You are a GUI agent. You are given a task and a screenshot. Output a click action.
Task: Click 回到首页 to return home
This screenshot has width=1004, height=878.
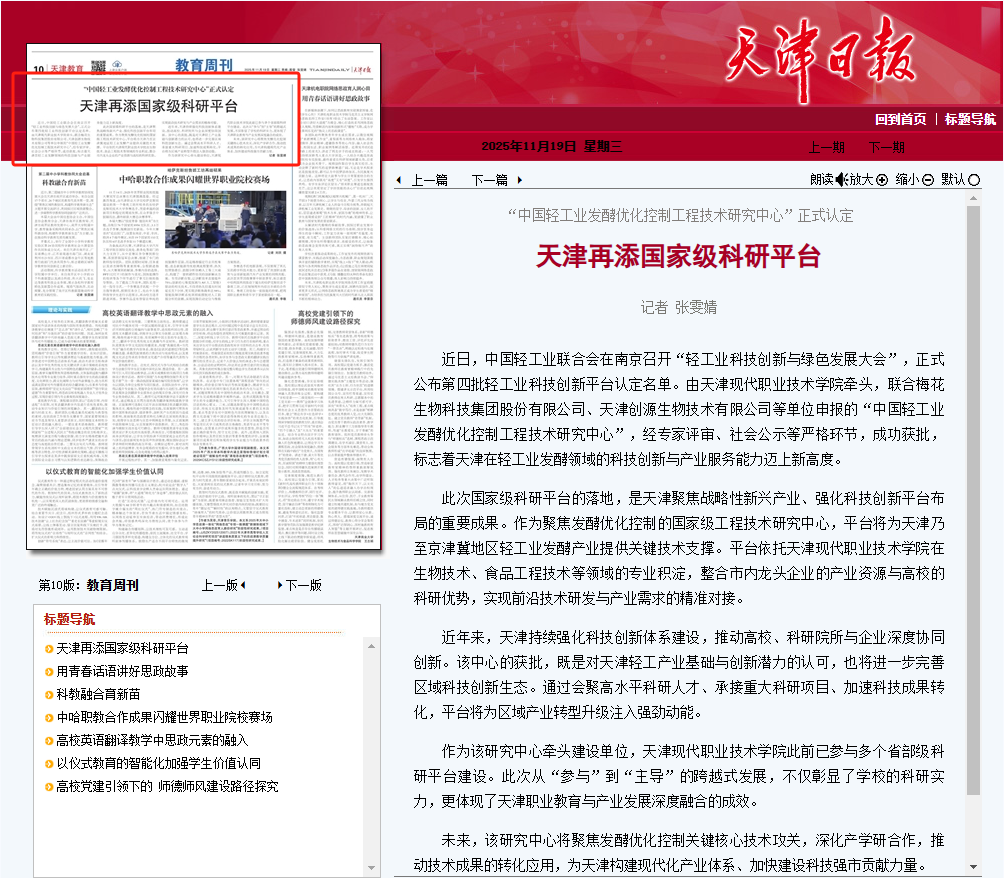900,119
